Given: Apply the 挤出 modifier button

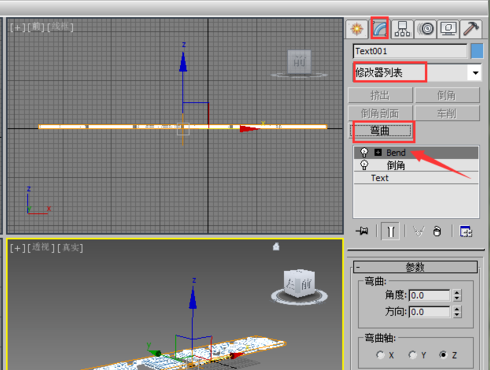Looking at the screenshot, I should 380,95.
